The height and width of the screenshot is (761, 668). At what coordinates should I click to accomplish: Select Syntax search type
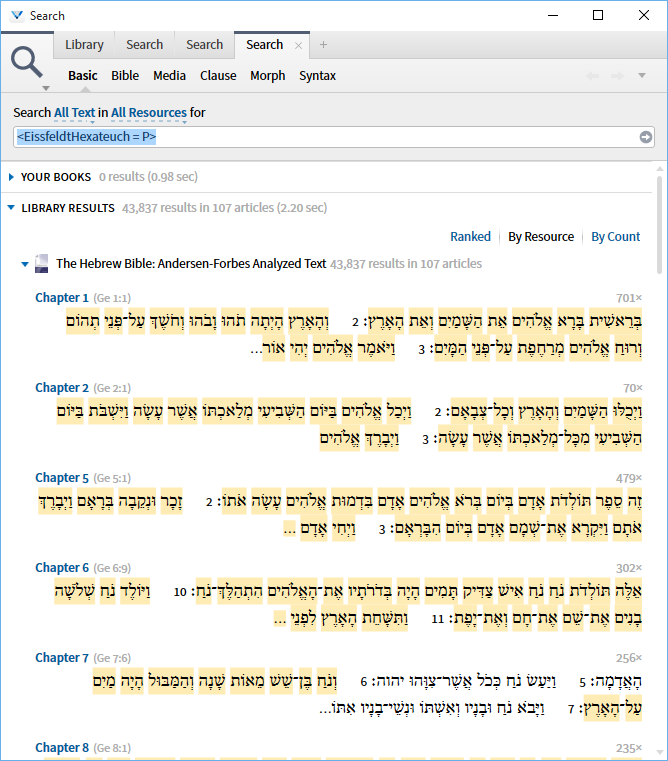point(317,76)
